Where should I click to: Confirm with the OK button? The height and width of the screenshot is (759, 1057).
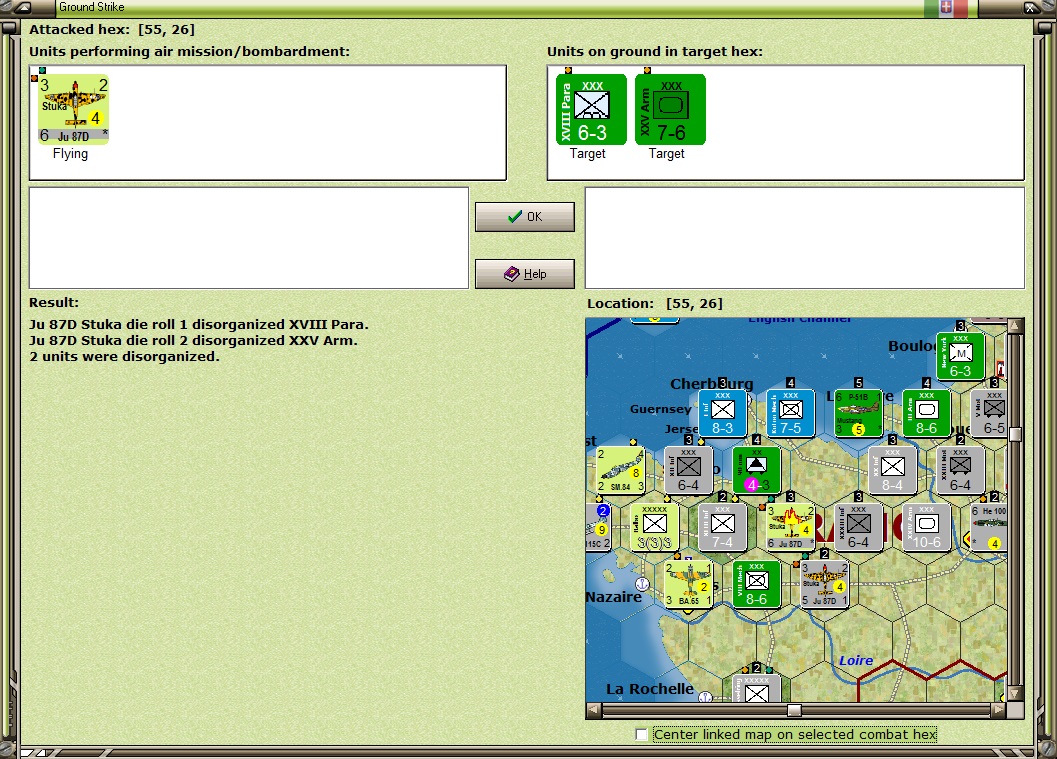pyautogui.click(x=524, y=216)
